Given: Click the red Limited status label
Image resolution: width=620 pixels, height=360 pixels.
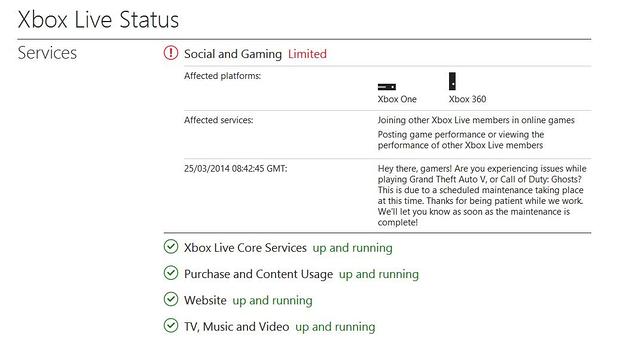Looking at the screenshot, I should 307,54.
